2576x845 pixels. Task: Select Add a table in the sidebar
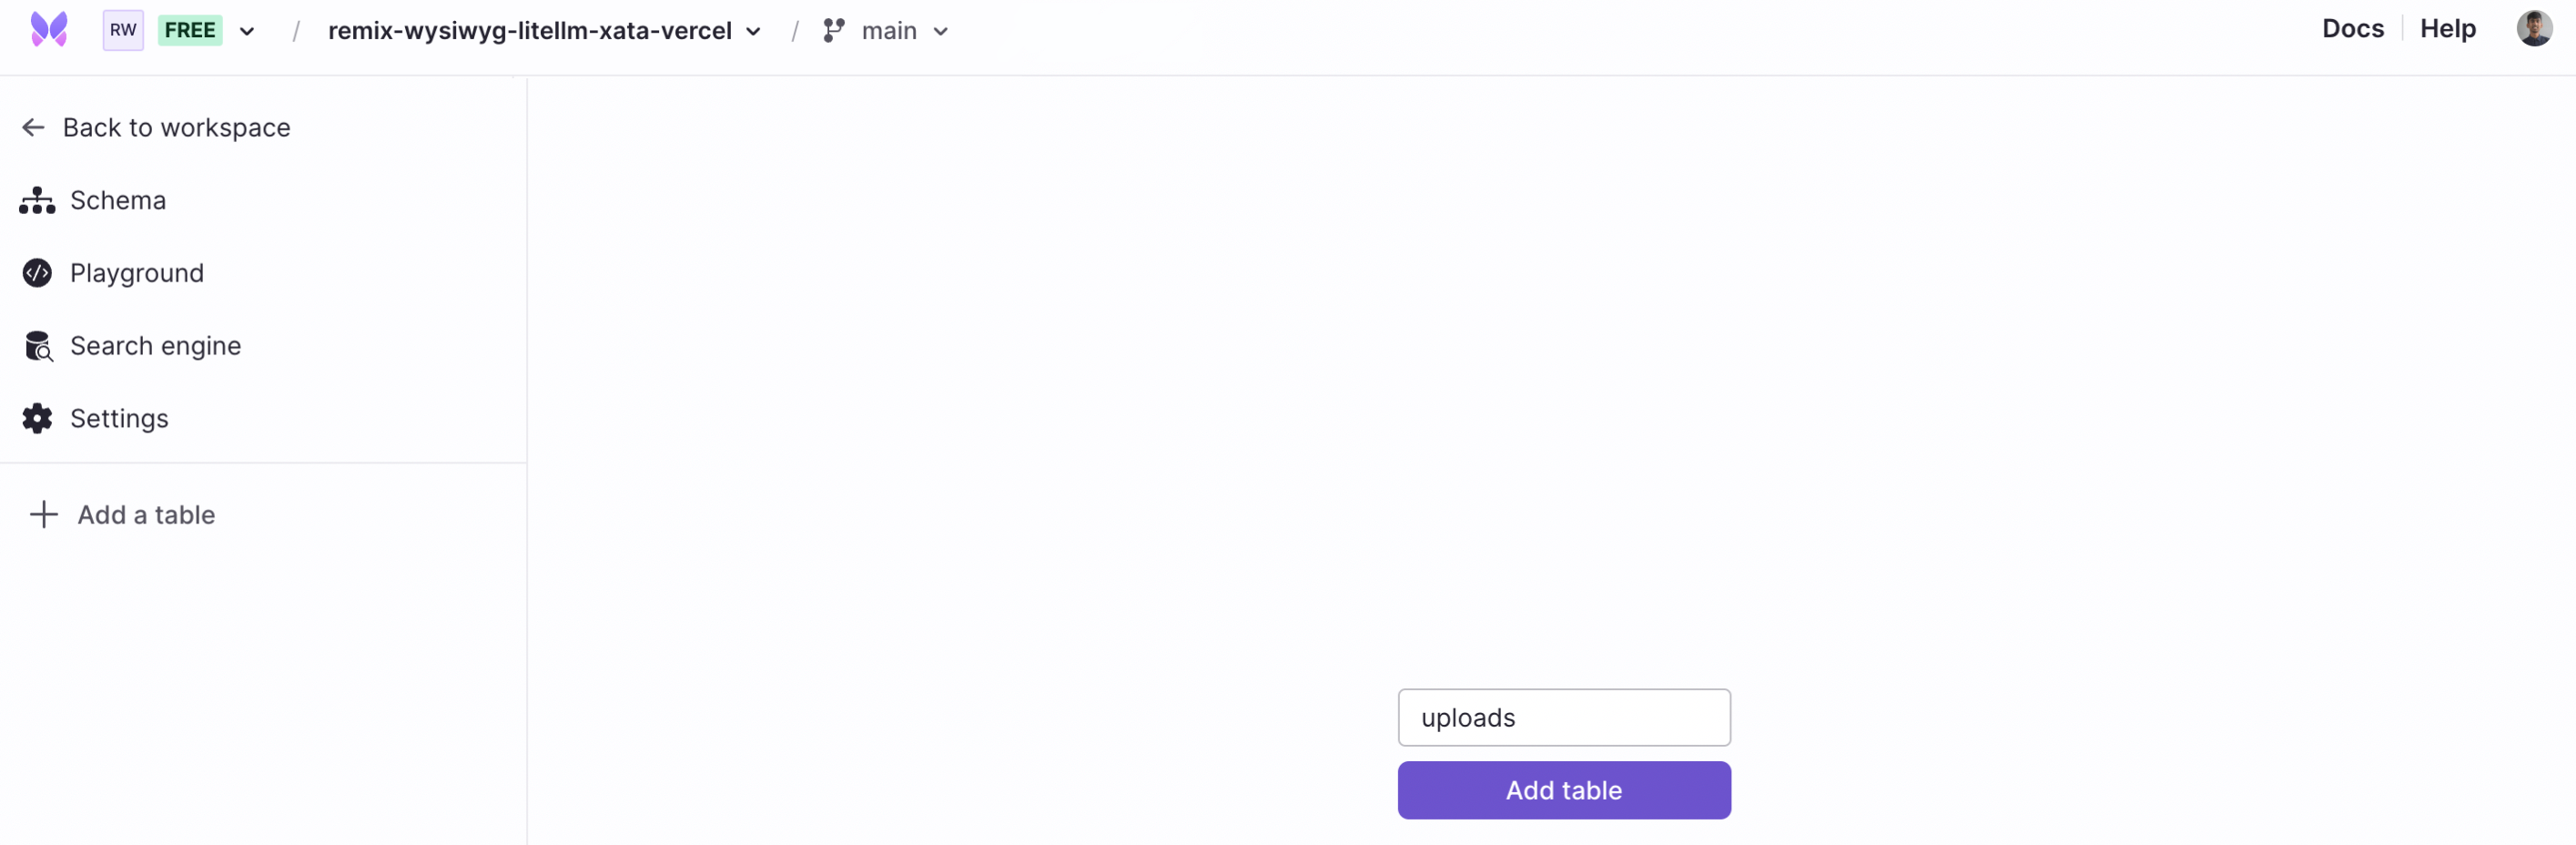pyautogui.click(x=147, y=514)
